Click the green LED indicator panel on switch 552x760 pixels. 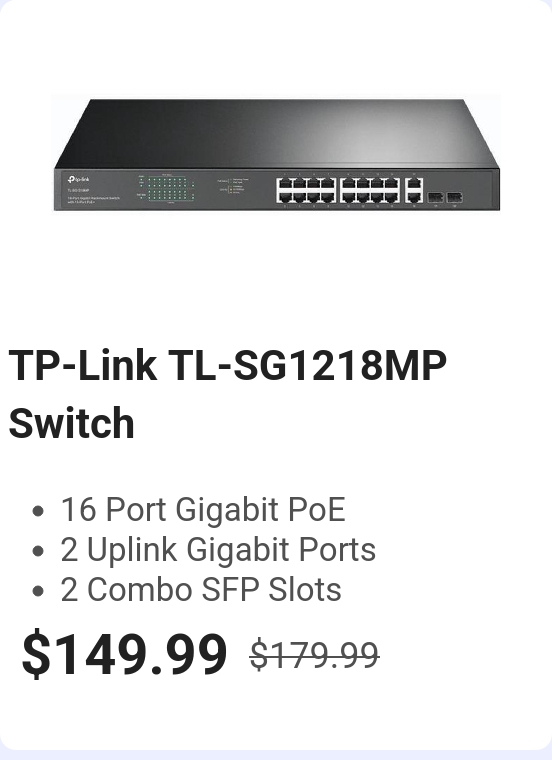(x=166, y=189)
